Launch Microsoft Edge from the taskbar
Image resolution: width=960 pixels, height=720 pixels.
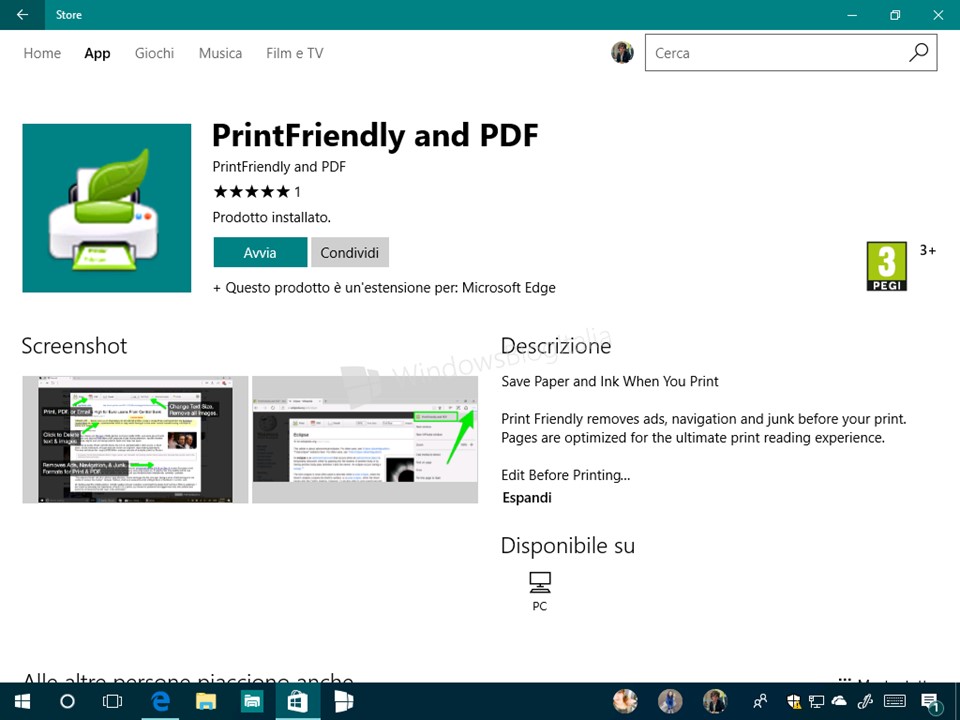pyautogui.click(x=160, y=702)
